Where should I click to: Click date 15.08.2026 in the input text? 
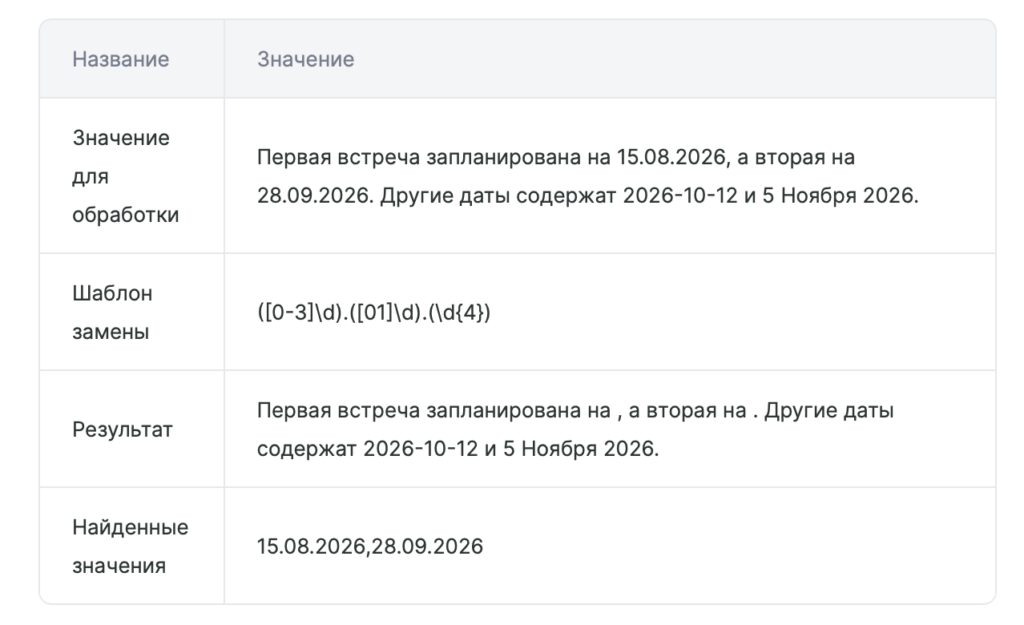(673, 157)
